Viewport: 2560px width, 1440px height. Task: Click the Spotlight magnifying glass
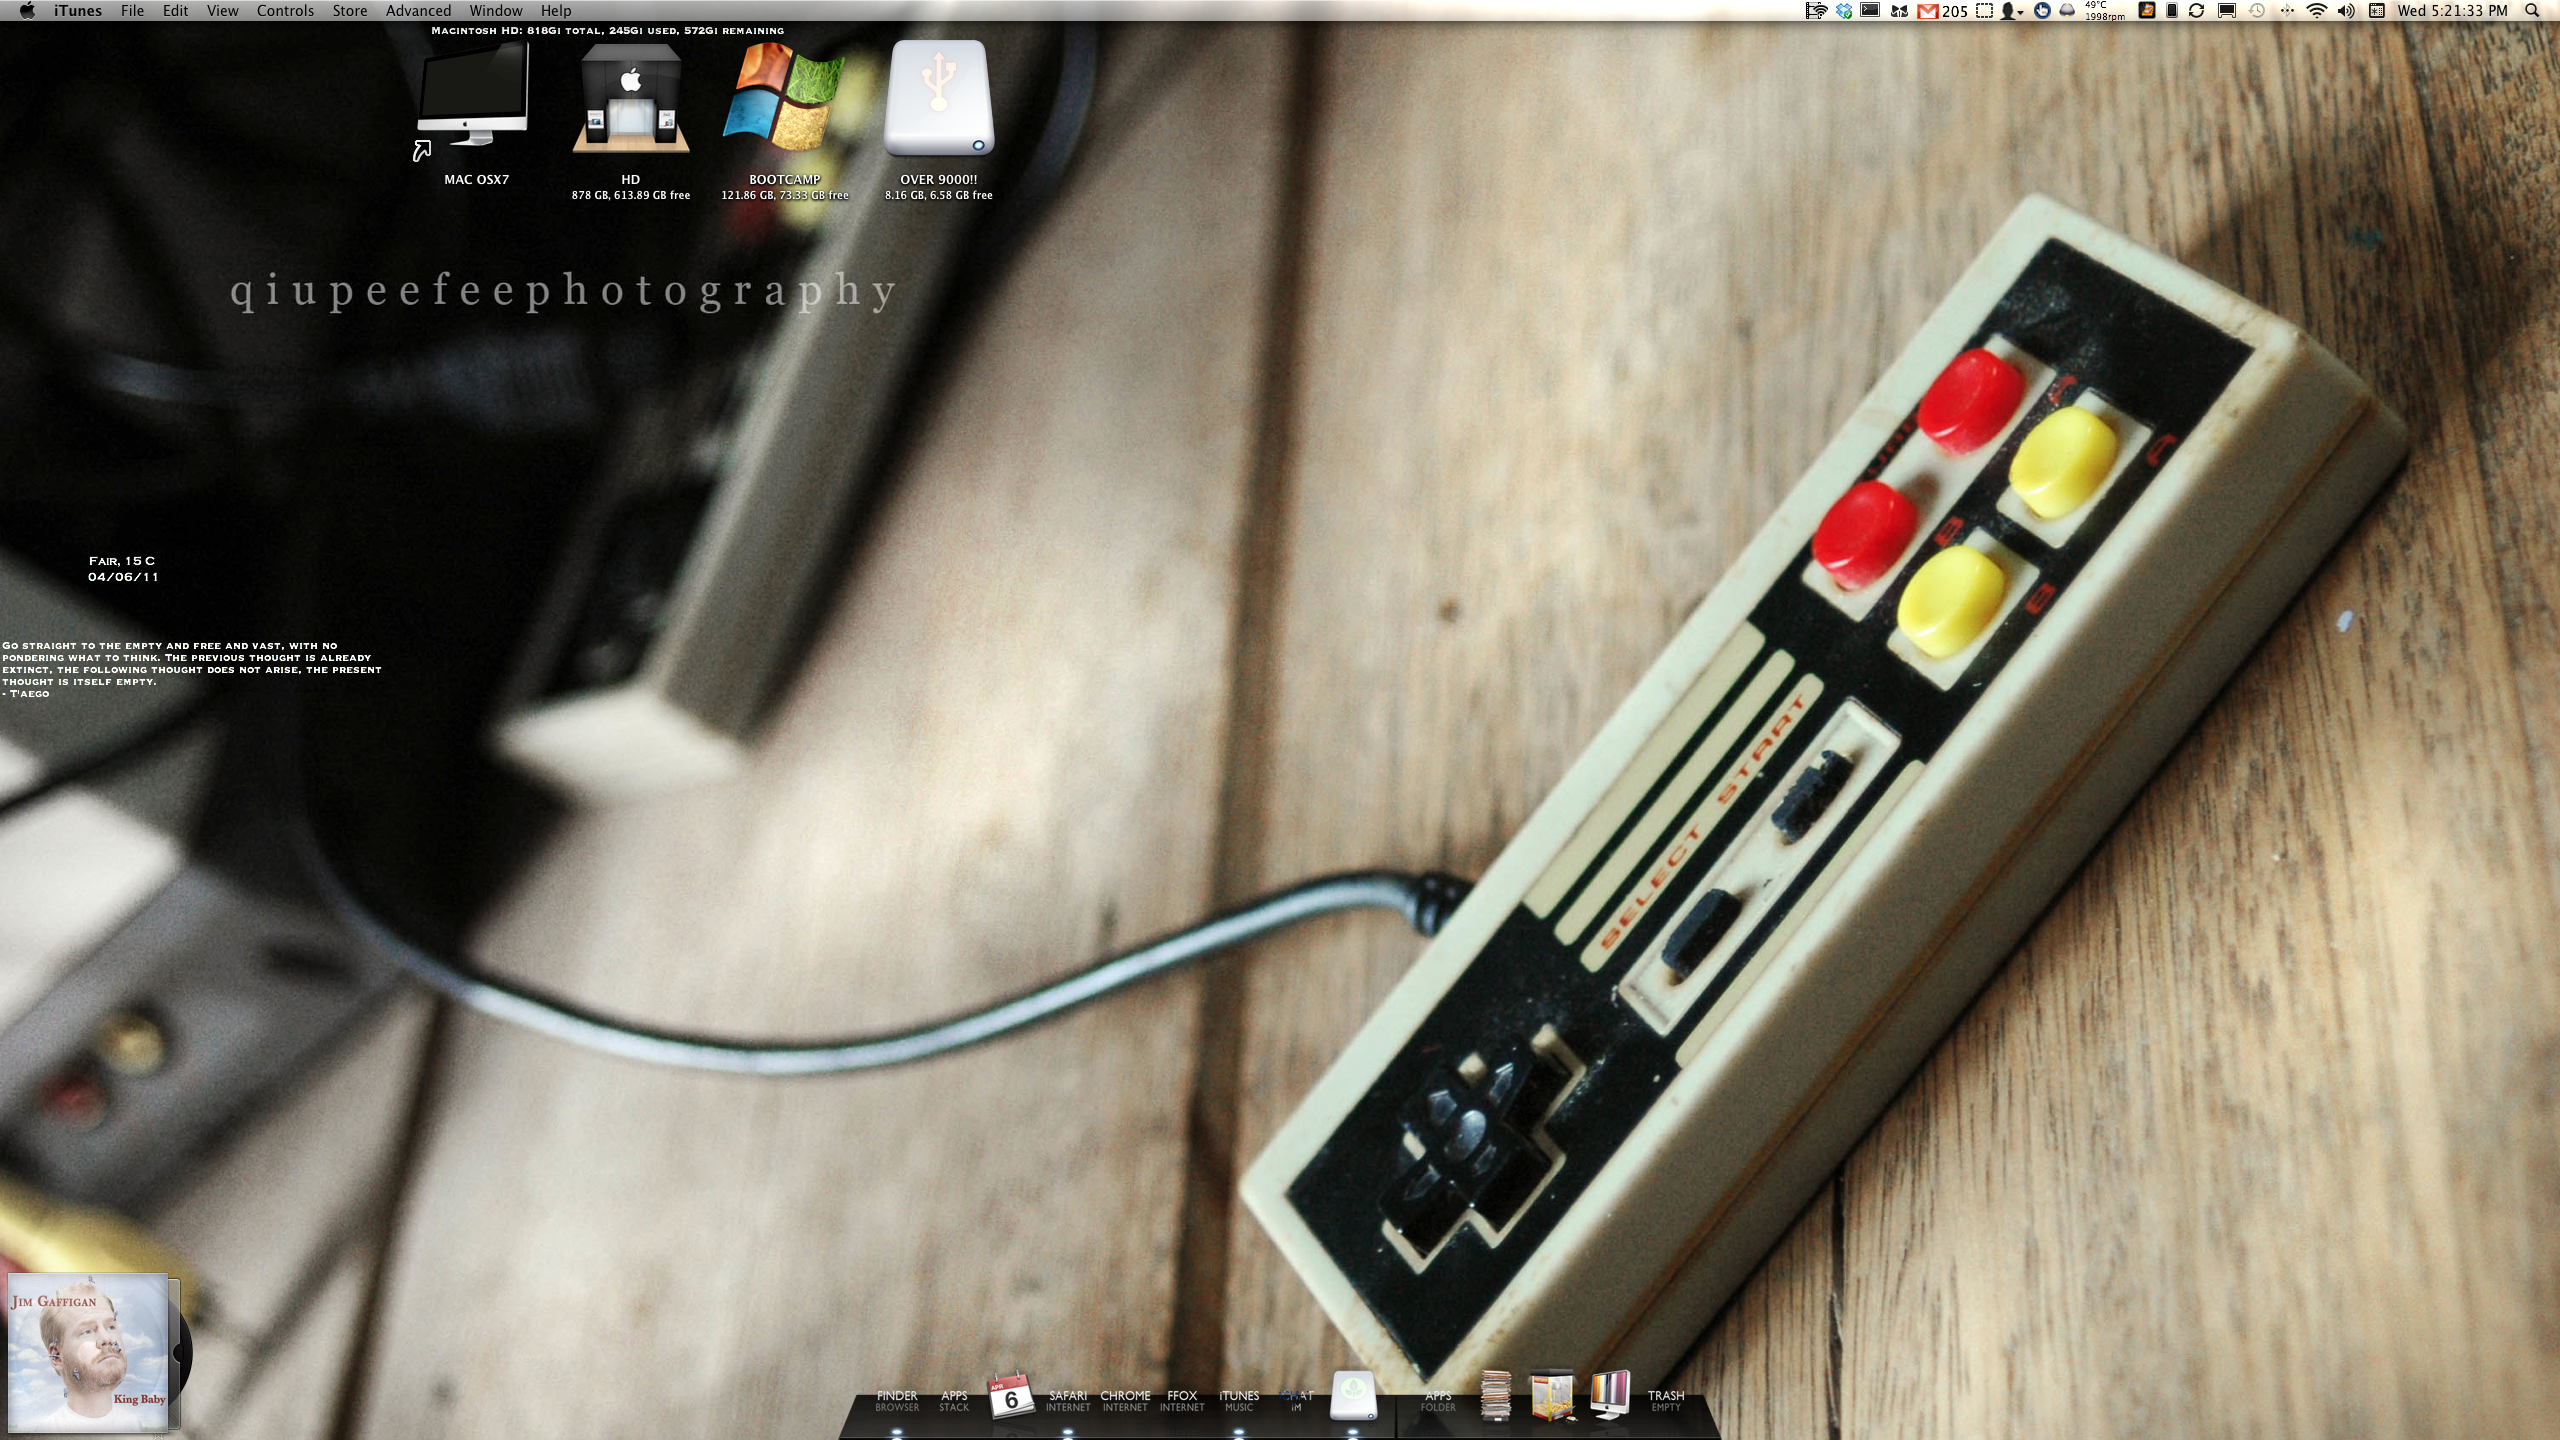[x=2532, y=11]
